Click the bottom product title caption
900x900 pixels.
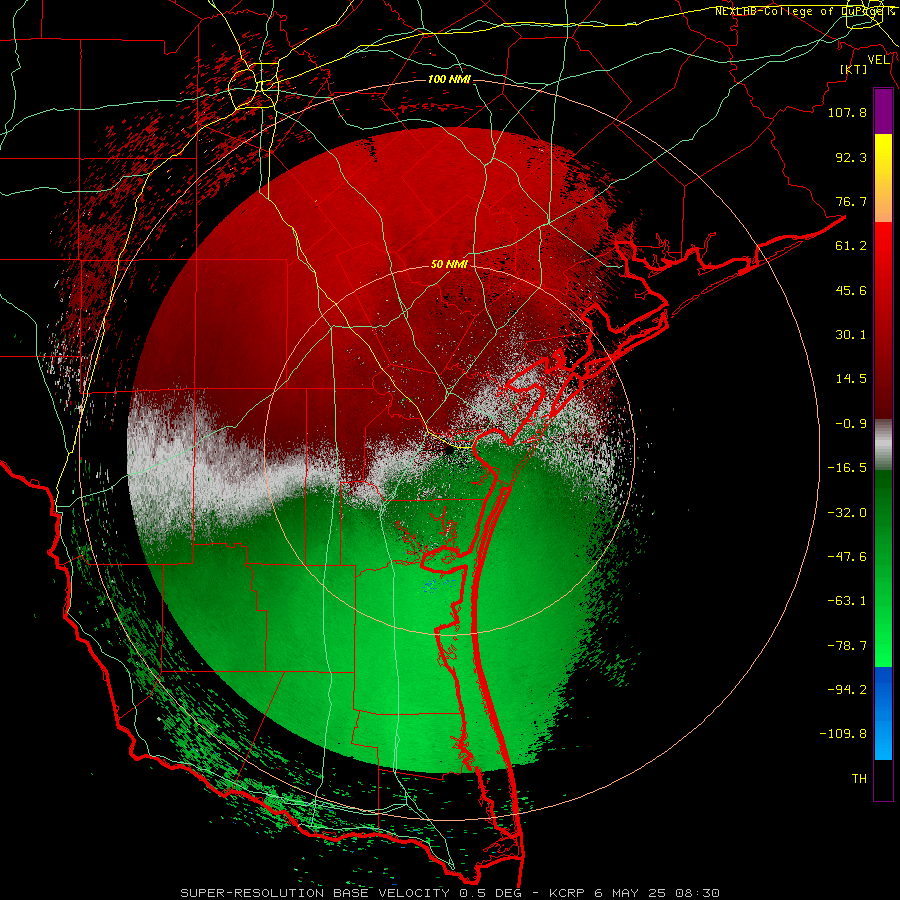(x=449, y=893)
